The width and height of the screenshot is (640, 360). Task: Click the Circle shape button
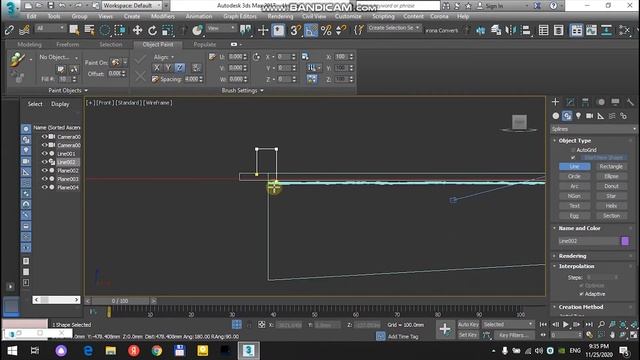(x=574, y=176)
